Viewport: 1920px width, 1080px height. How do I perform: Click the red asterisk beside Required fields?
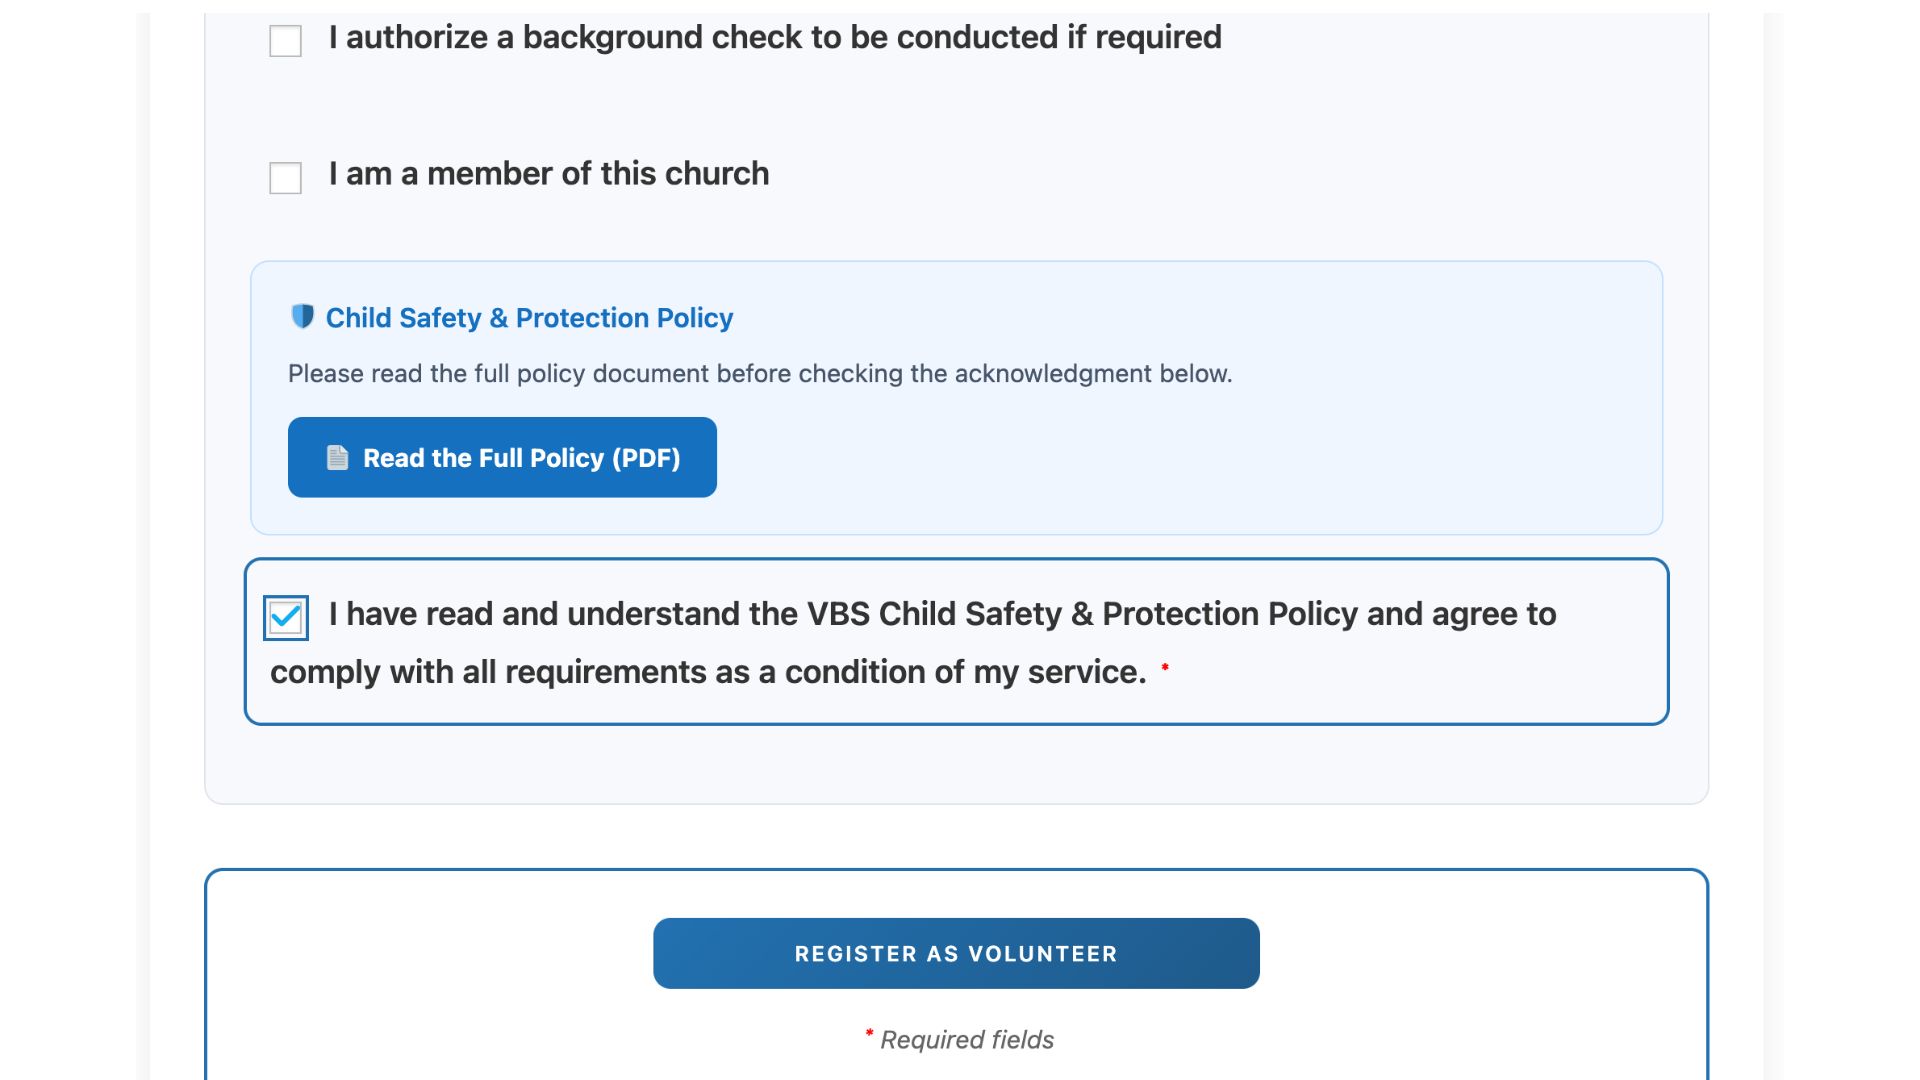point(869,1033)
